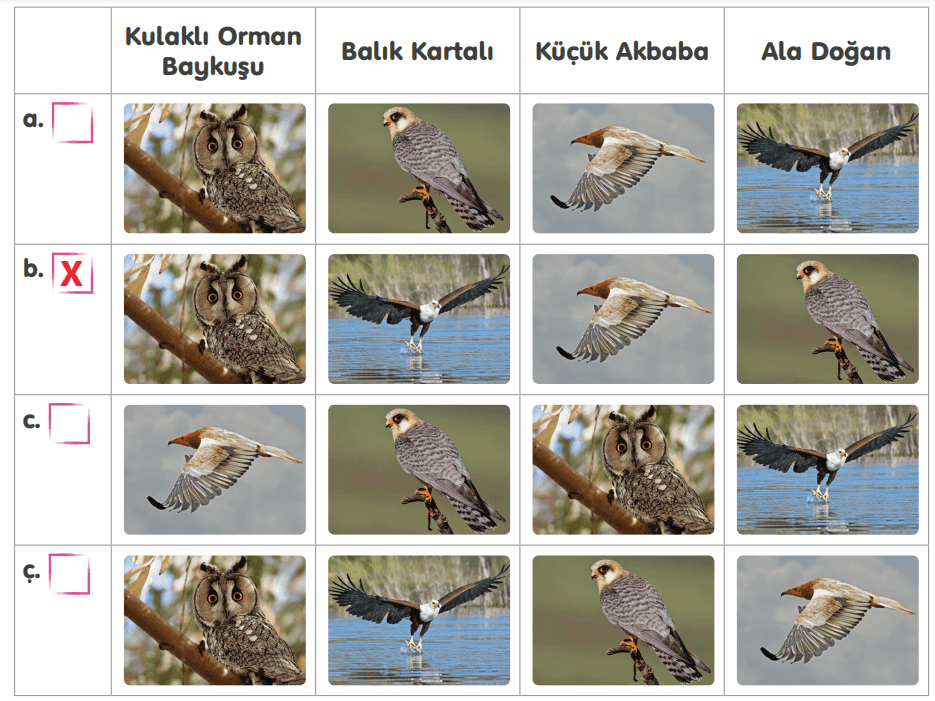The image size is (935, 701).
Task: Click the falcon photo under Küçük Akbaba in row ç
Action: [623, 621]
